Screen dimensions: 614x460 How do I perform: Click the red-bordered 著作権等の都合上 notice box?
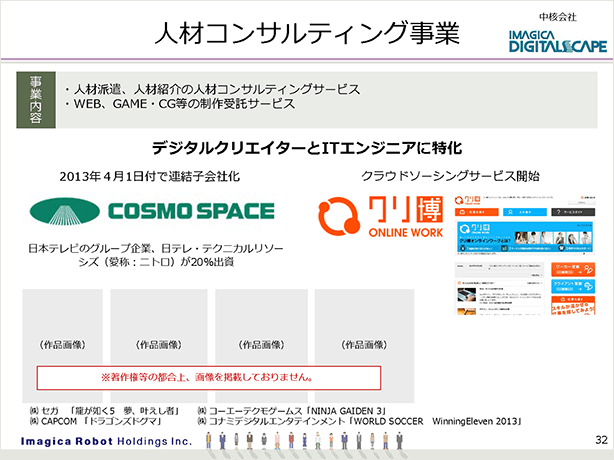209,378
